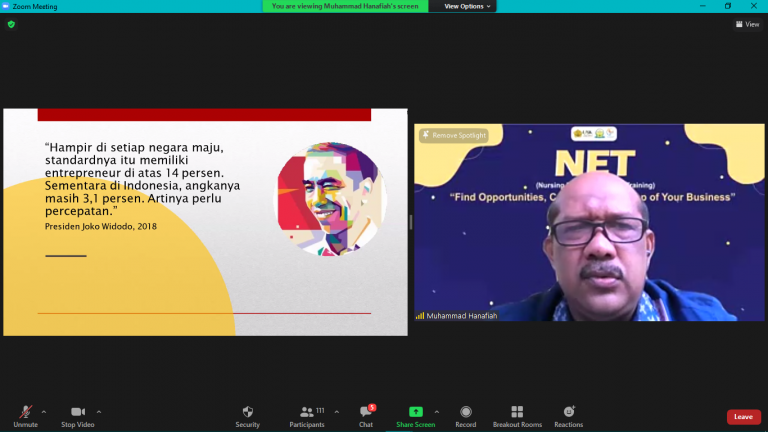Expand audio options arrow beside Unmute

click(x=44, y=411)
